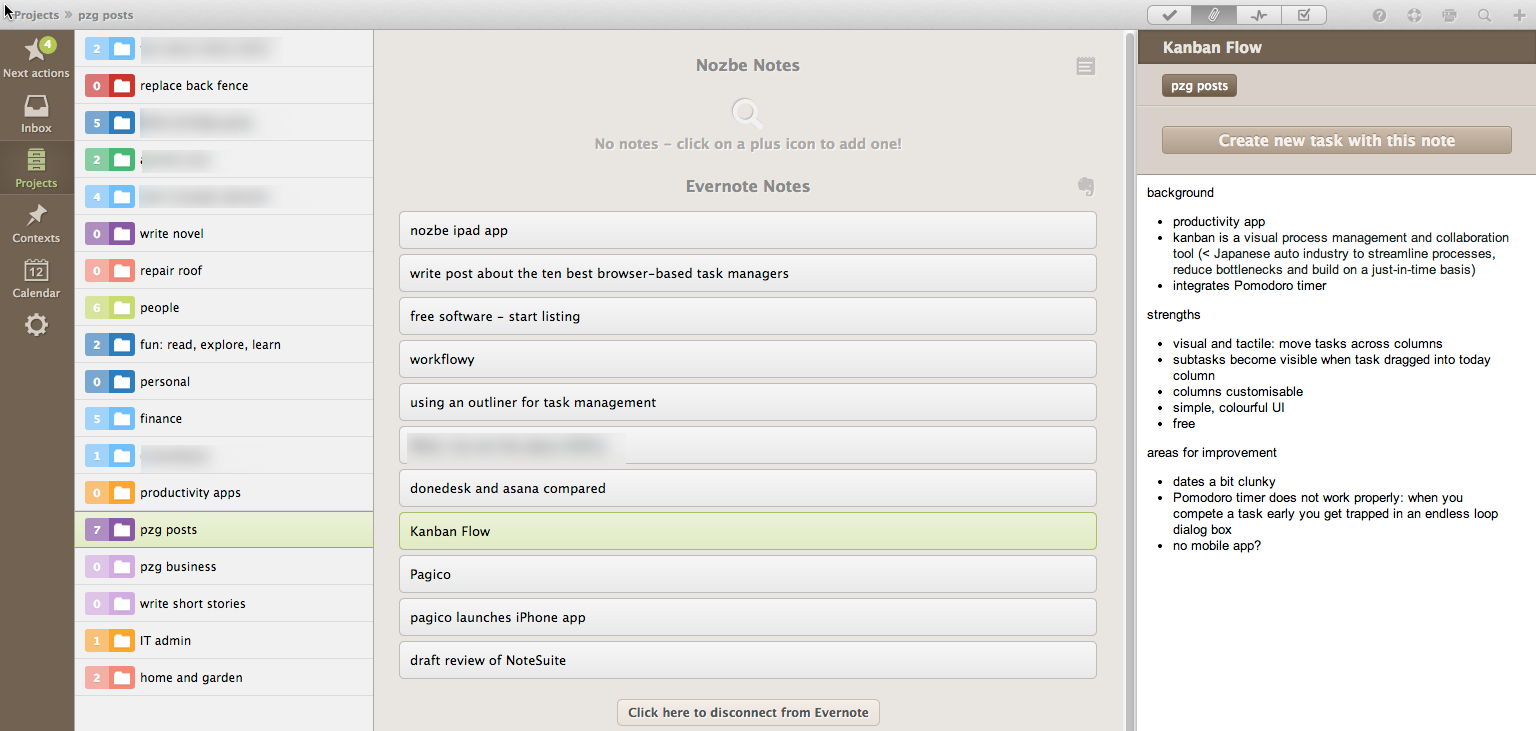Click the plus add icon
1536x731 pixels.
coord(1518,15)
